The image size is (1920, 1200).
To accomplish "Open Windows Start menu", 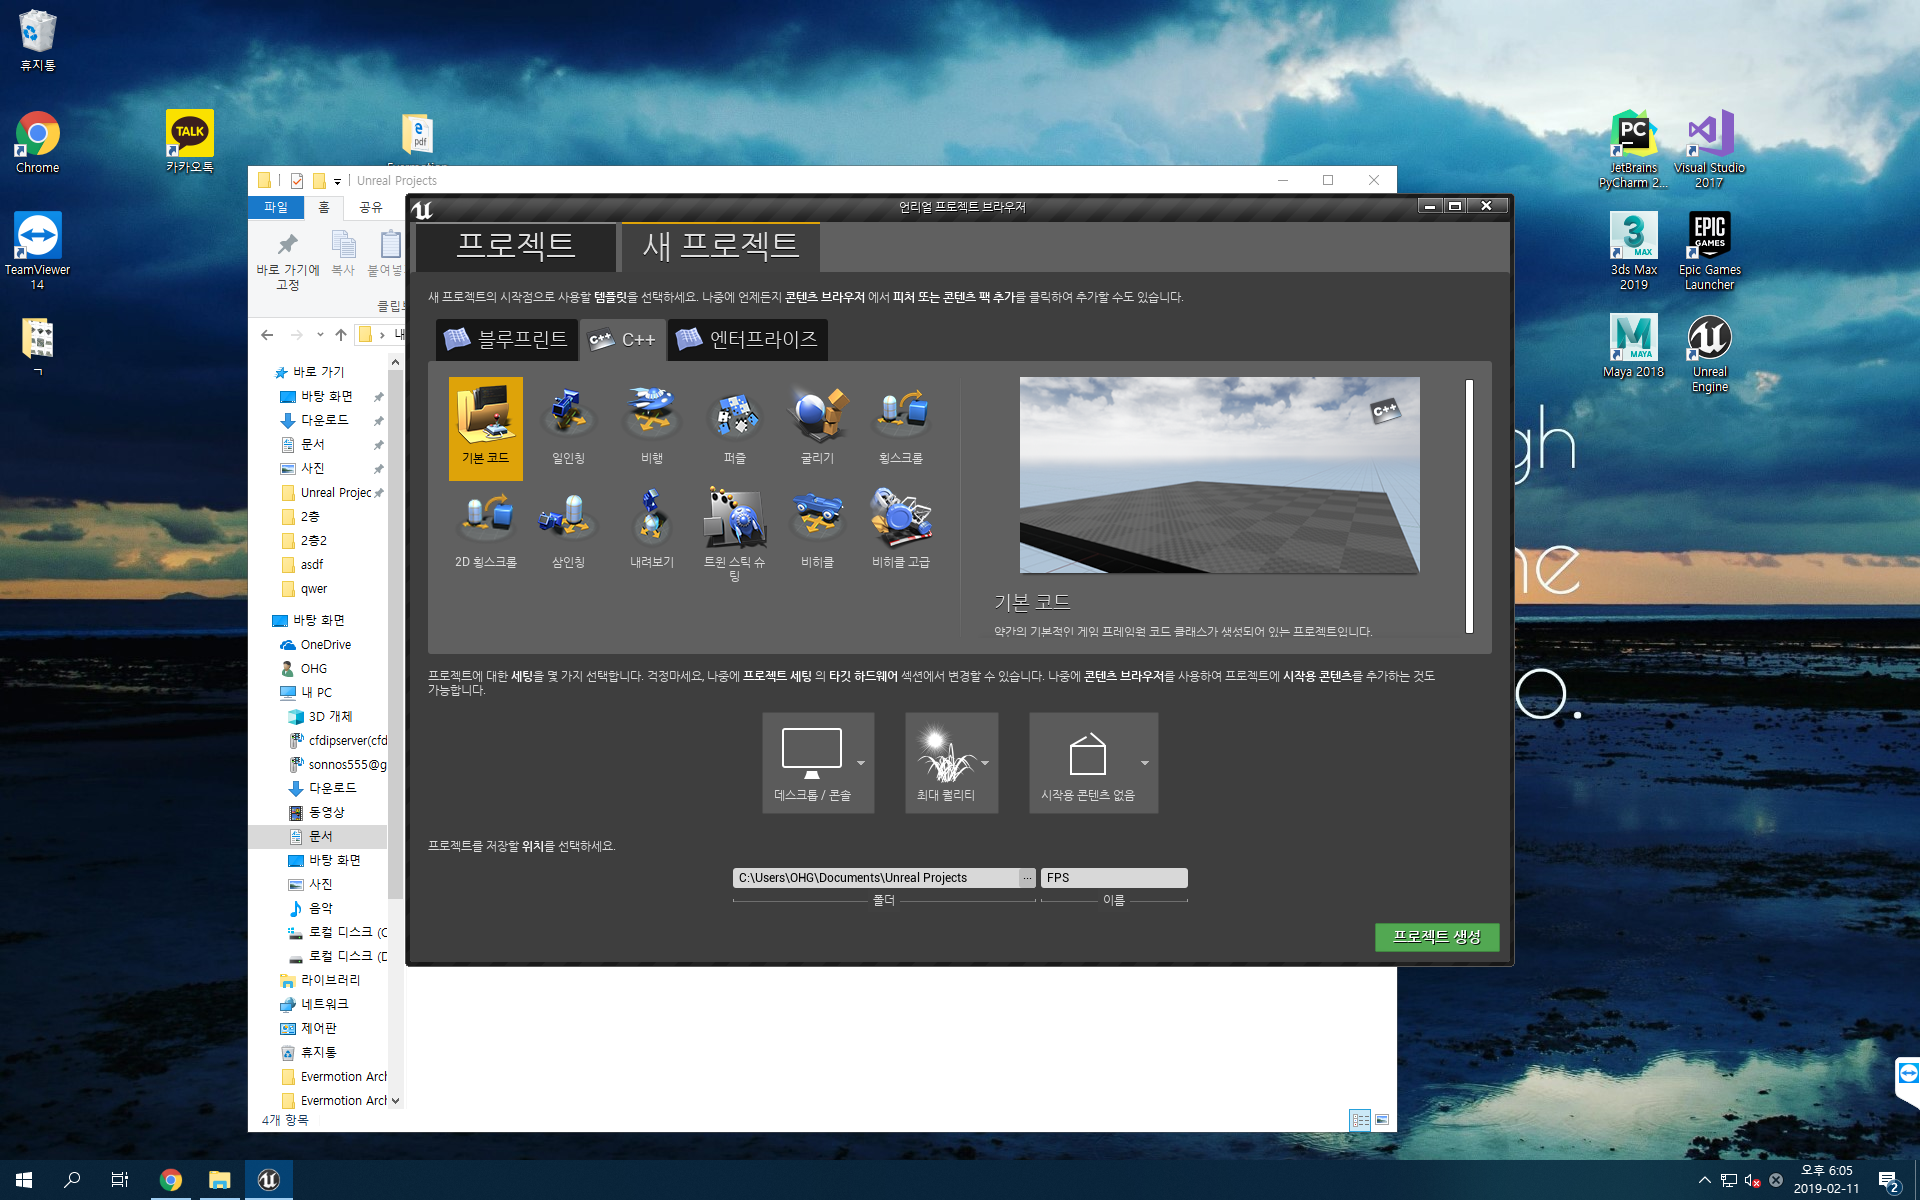I will coord(24,1180).
